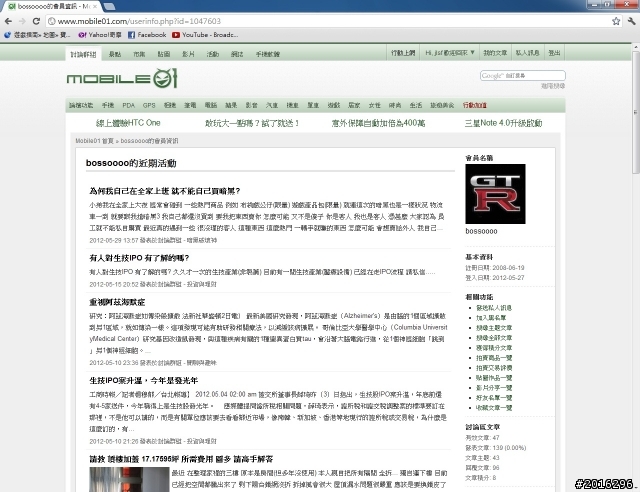The image size is (640, 492).
Task: Expand the Hi user account dropdown
Action: (x=449, y=53)
